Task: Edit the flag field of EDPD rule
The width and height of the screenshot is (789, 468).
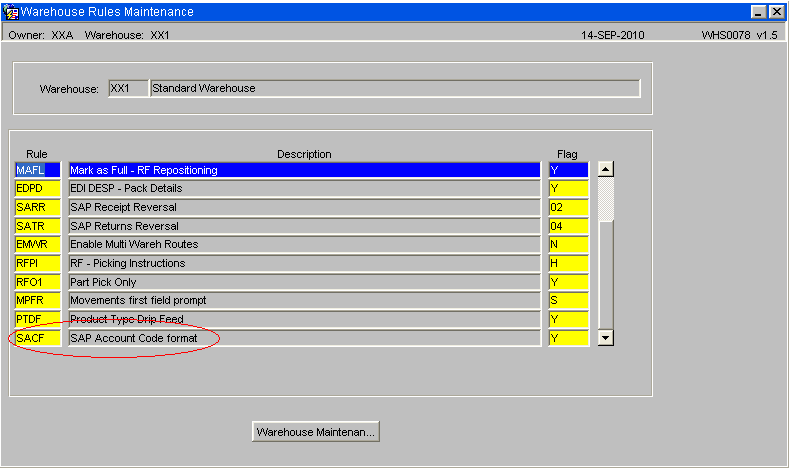Action: [x=569, y=188]
